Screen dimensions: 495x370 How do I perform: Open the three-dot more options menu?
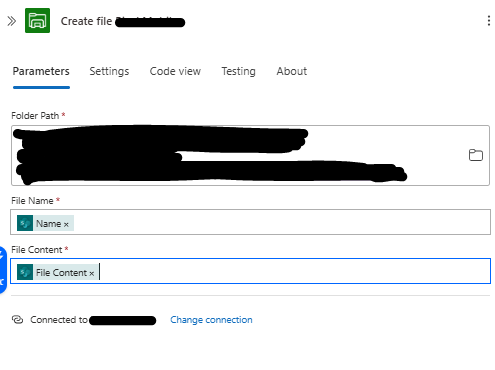(489, 21)
